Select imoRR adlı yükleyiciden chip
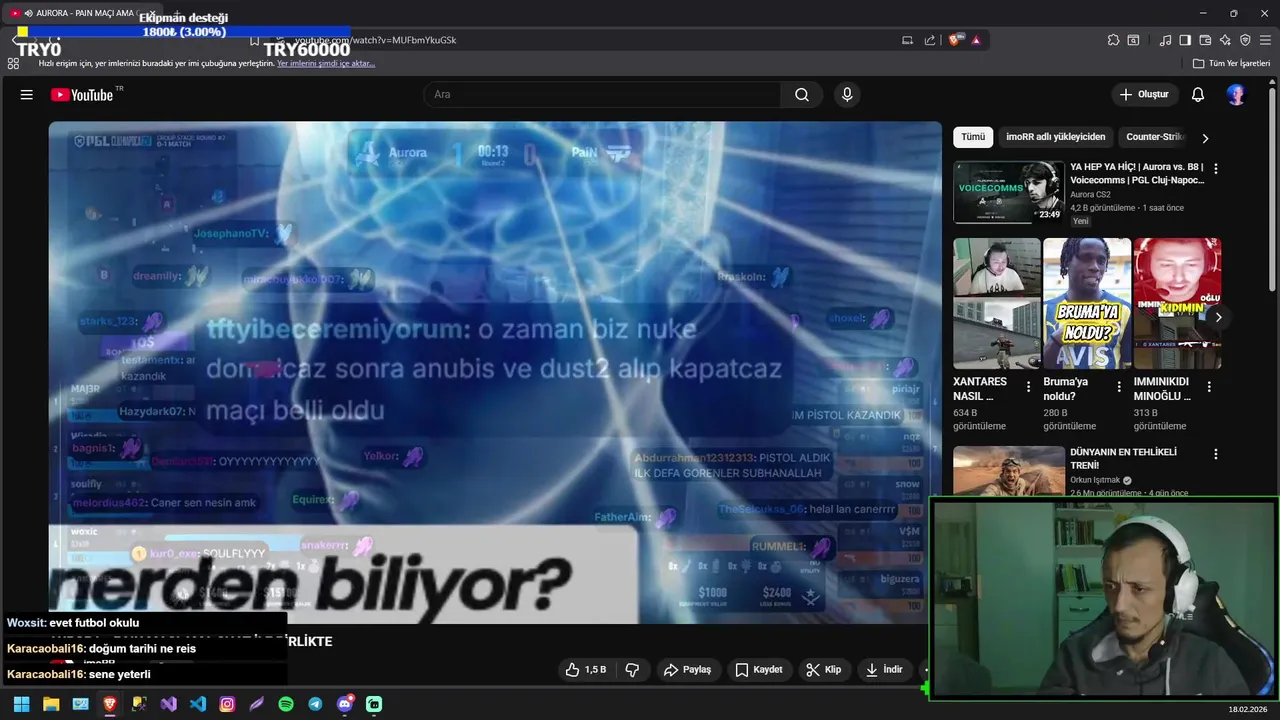Screen dimensions: 1280x720 (x=1056, y=137)
